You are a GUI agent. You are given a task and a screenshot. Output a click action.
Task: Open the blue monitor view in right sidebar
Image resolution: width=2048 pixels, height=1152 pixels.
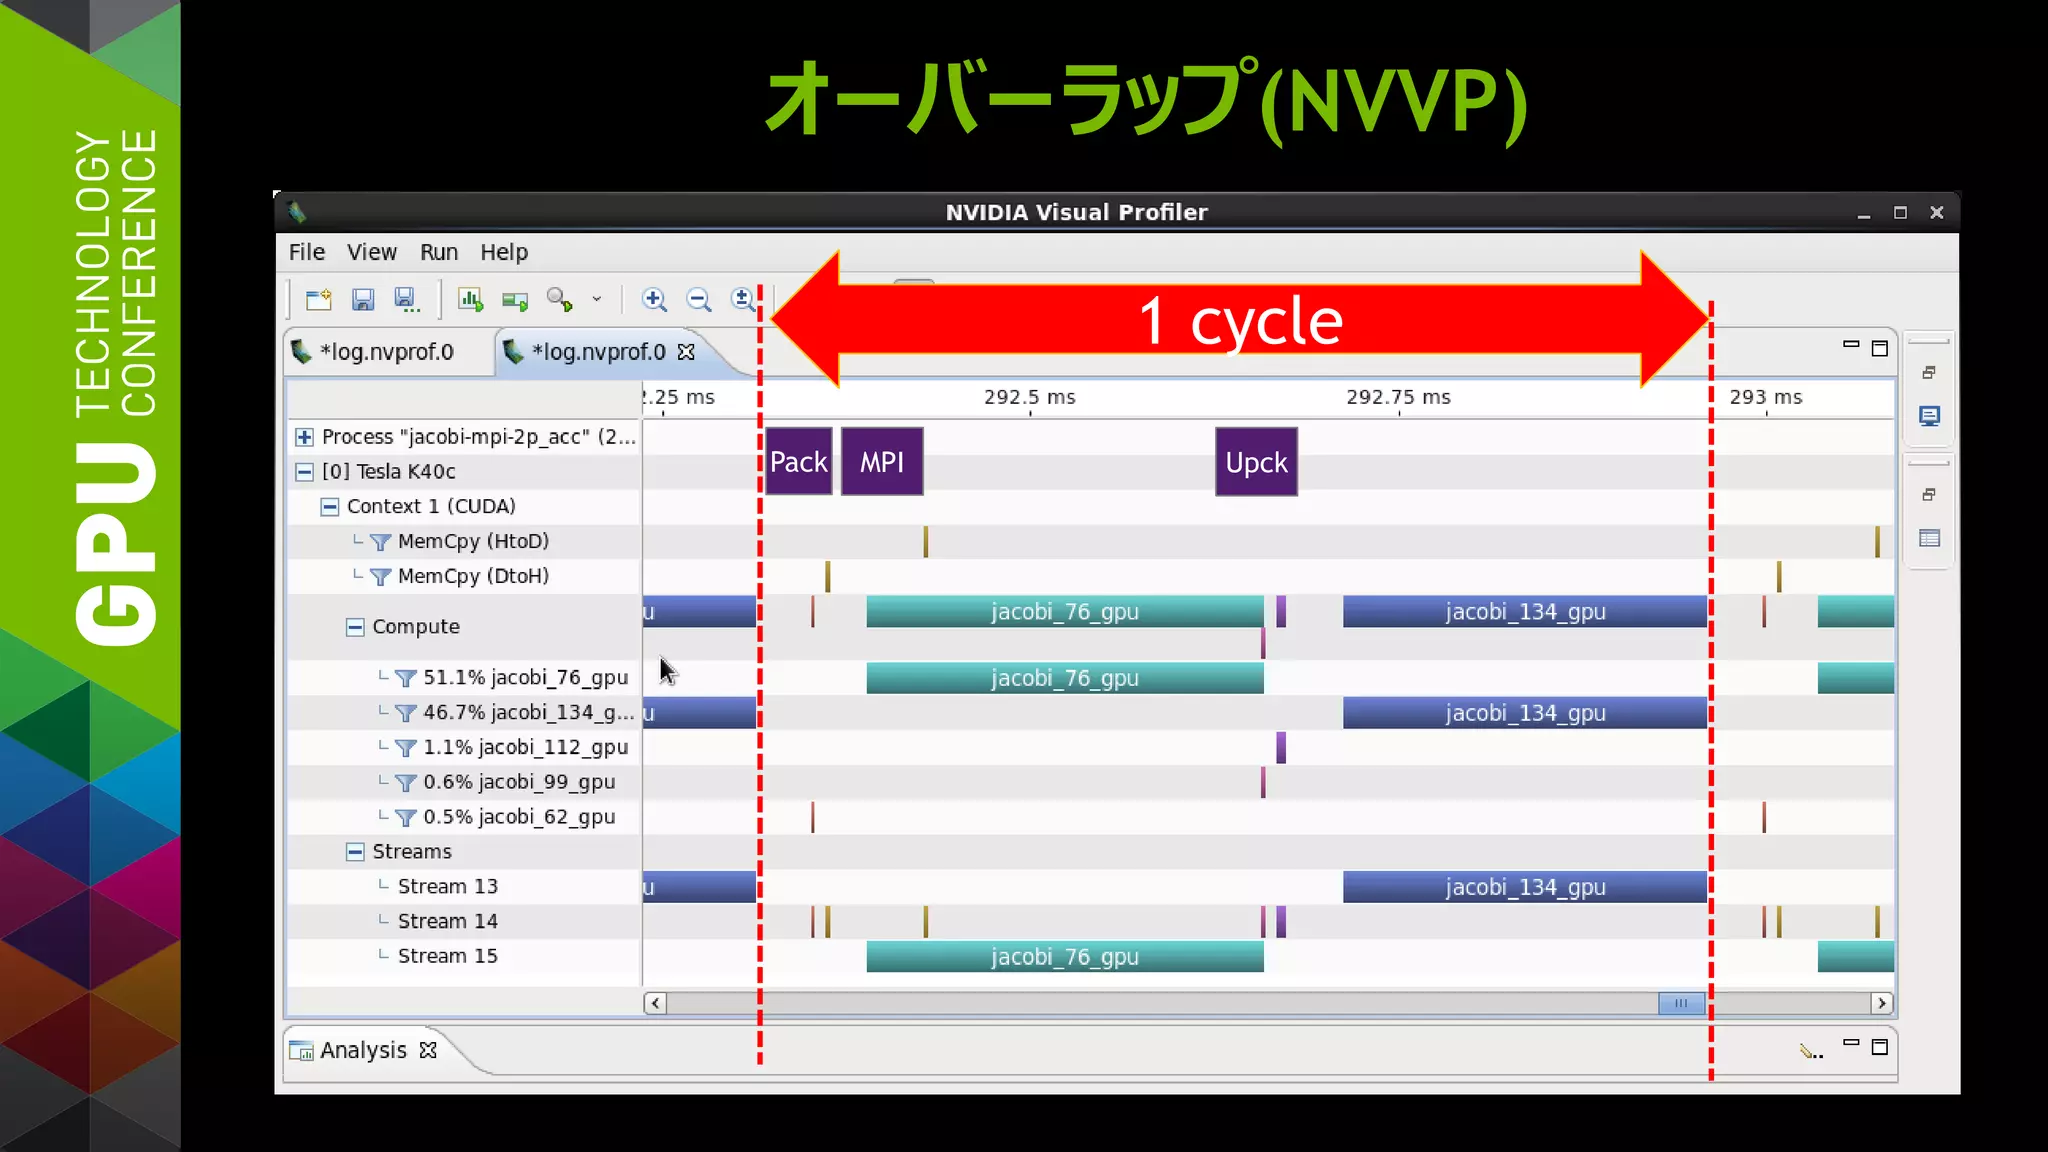point(1929,416)
